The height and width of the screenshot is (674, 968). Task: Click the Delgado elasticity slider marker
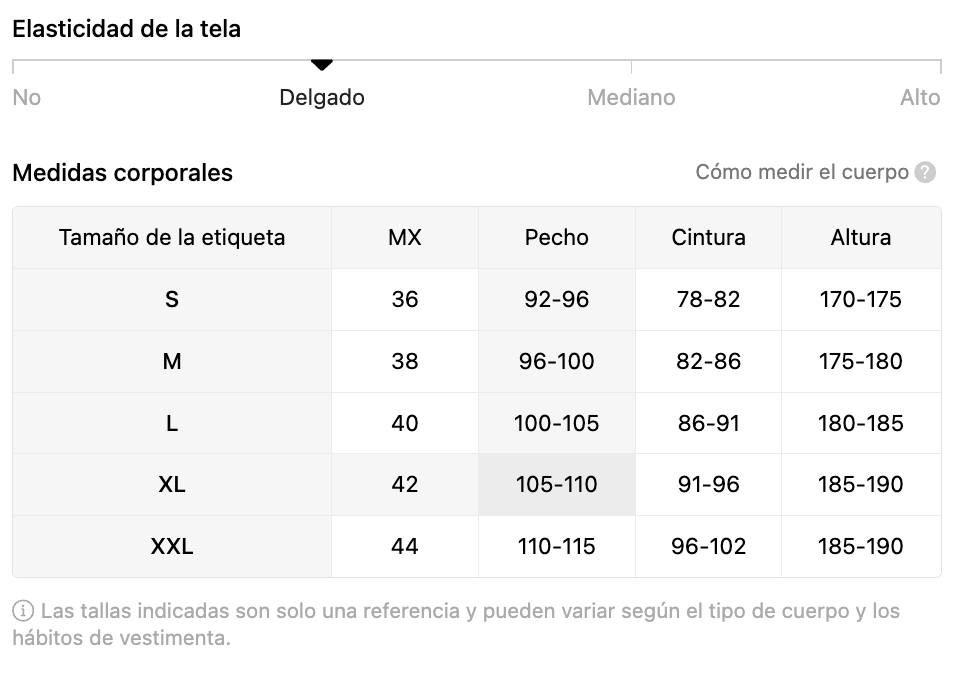[x=321, y=65]
